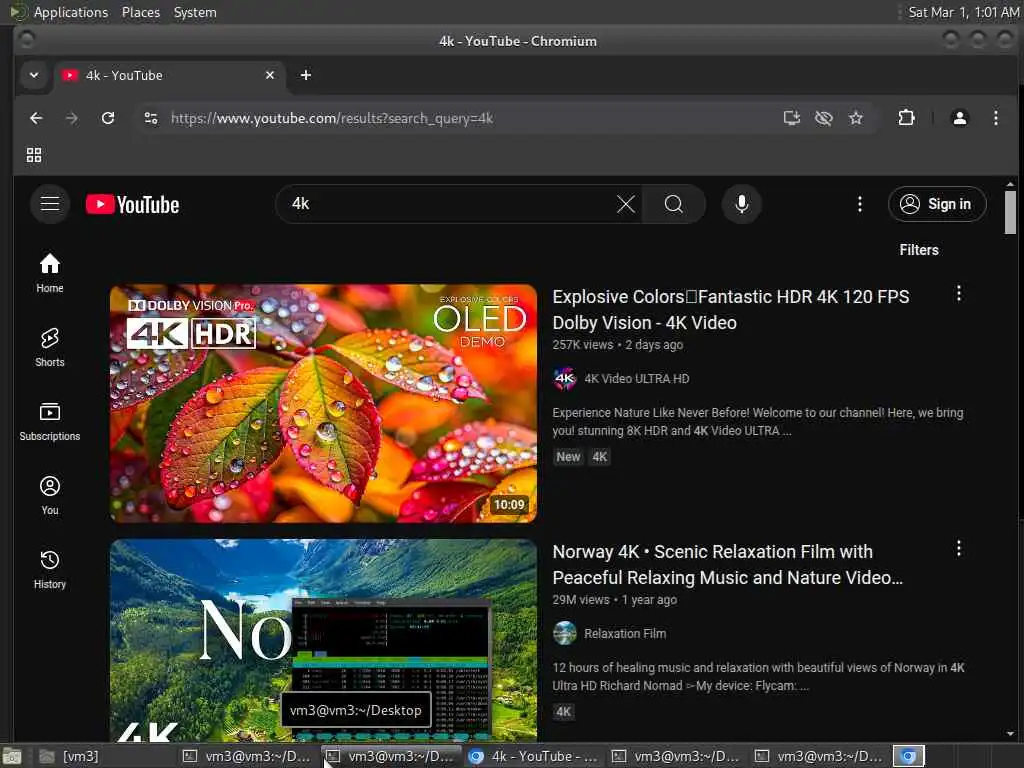Screen dimensions: 1024x768
Task: Click the YouTube logo
Action: click(x=133, y=204)
